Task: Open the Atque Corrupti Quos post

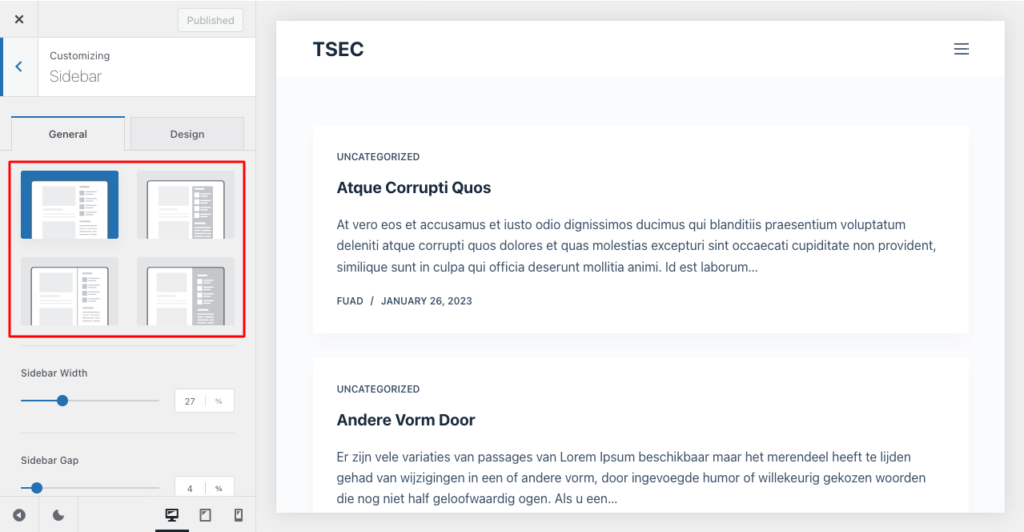Action: (x=414, y=188)
